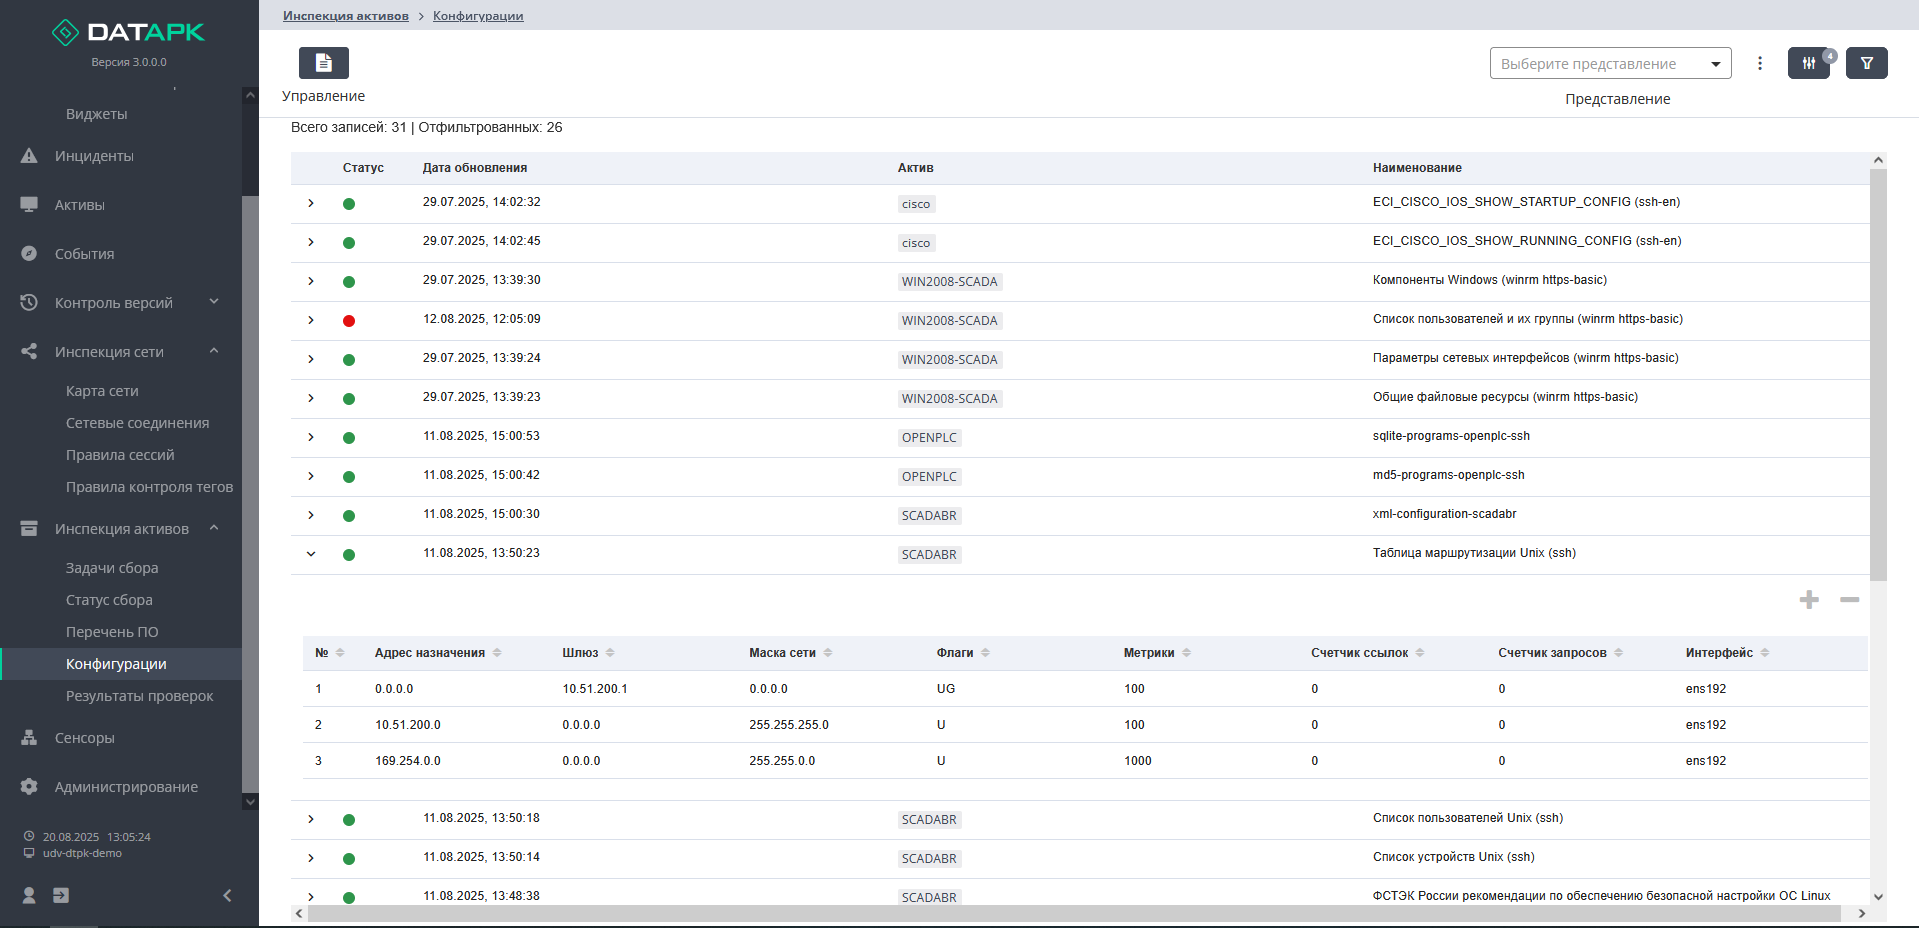The image size is (1919, 928).
Task: Collapse the Инспекция сети menu section
Action: point(214,351)
